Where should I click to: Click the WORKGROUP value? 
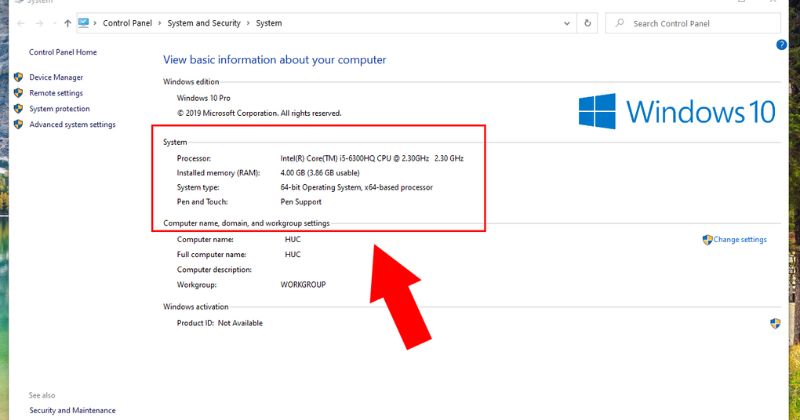[x=303, y=285]
